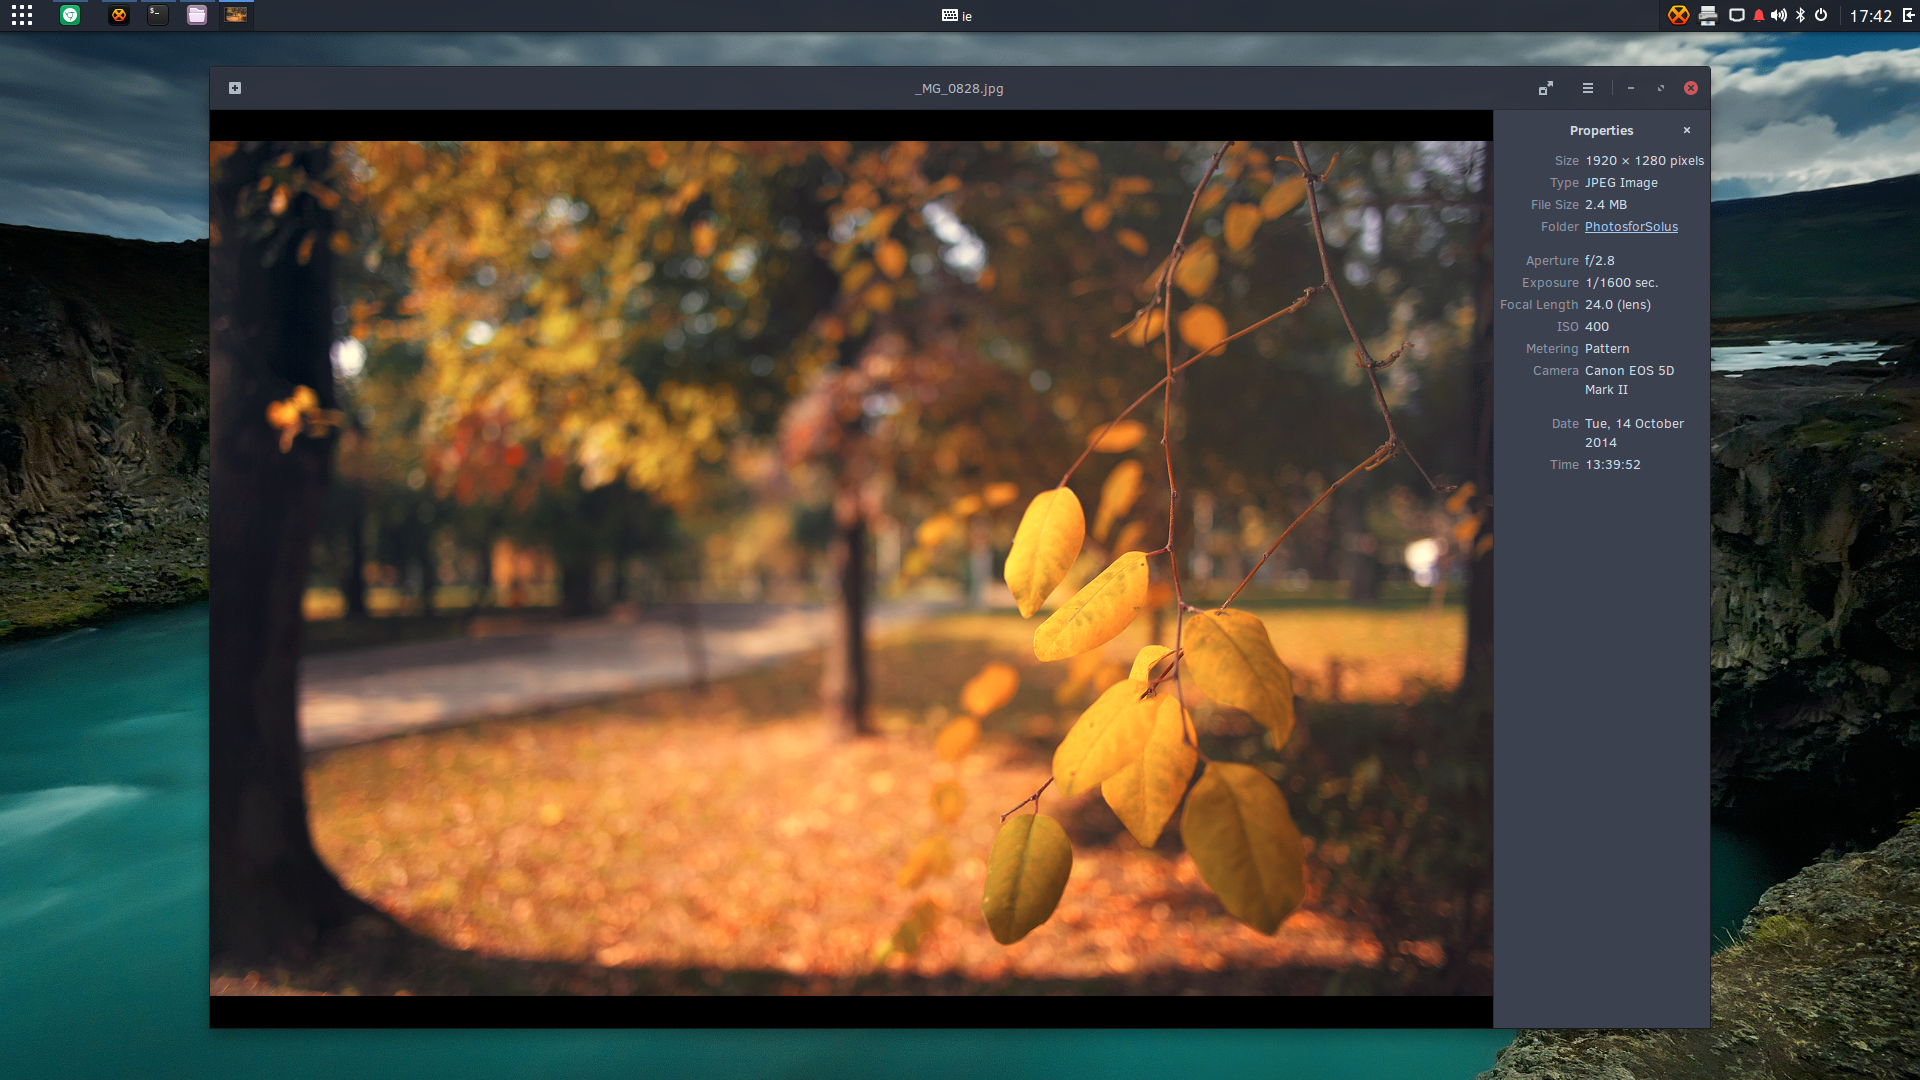This screenshot has width=1920, height=1080.
Task: Click the exposure value "1/1600 sec."
Action: [x=1621, y=283]
